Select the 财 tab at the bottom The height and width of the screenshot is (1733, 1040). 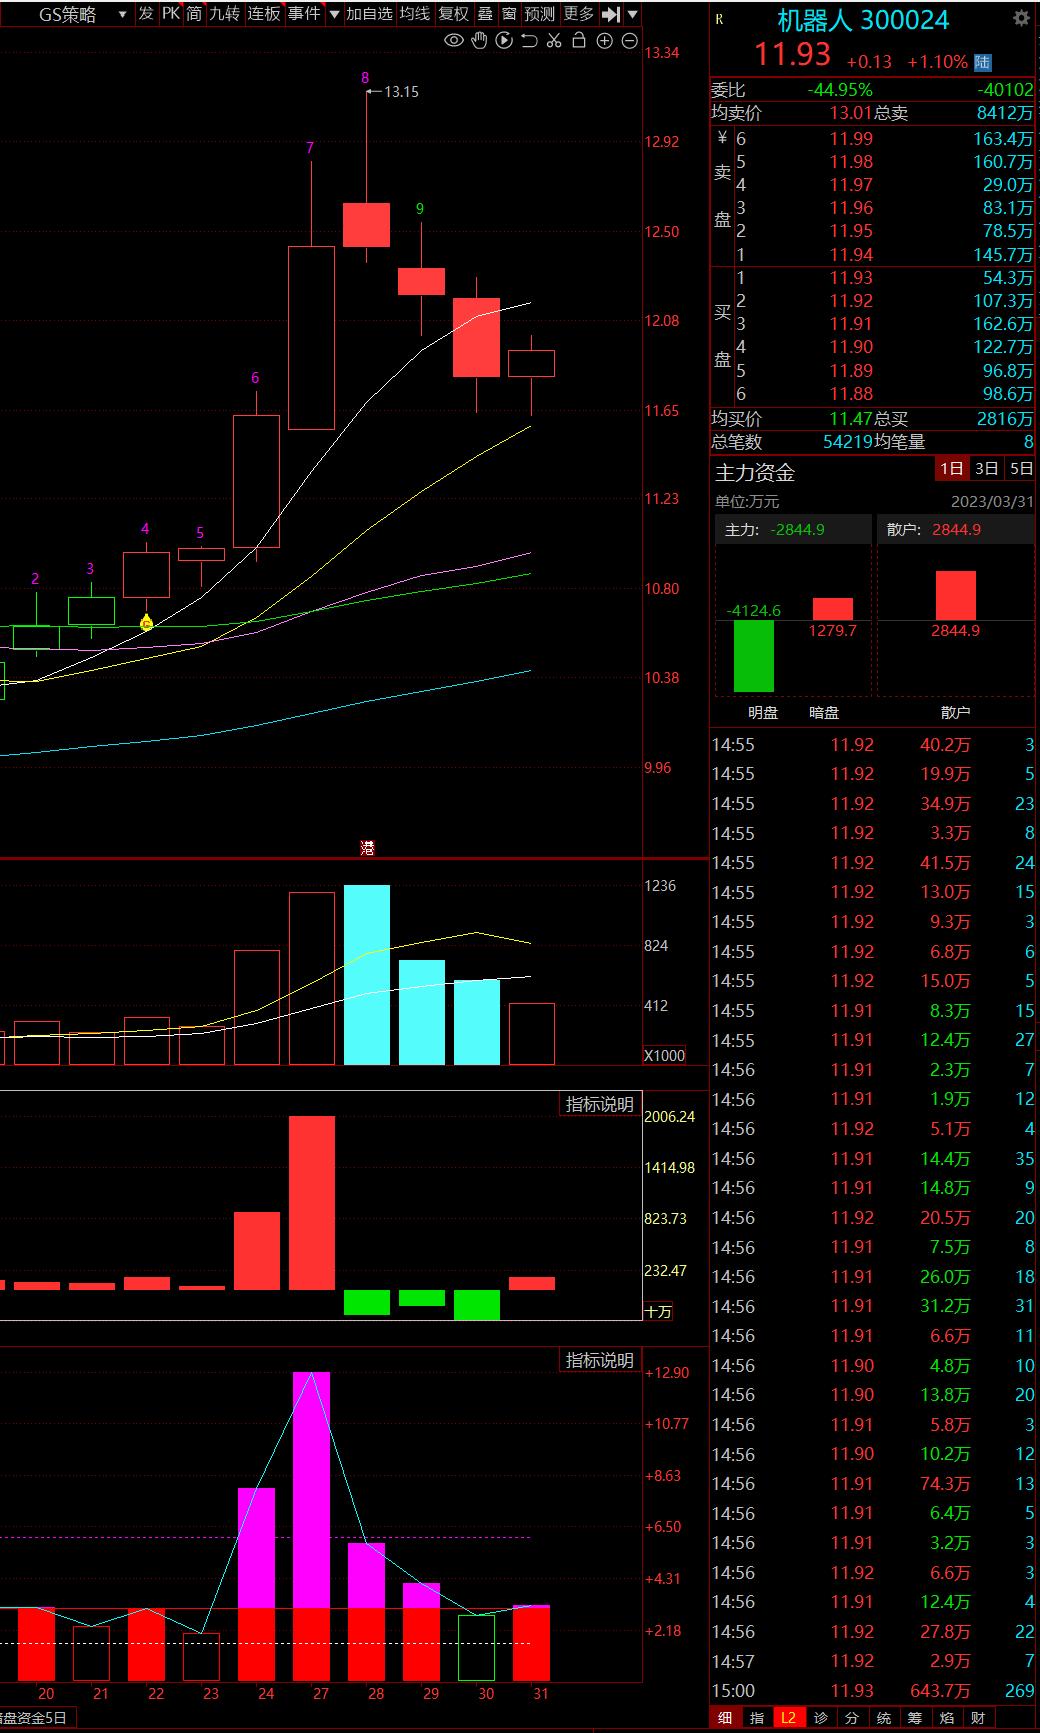[x=977, y=1717]
